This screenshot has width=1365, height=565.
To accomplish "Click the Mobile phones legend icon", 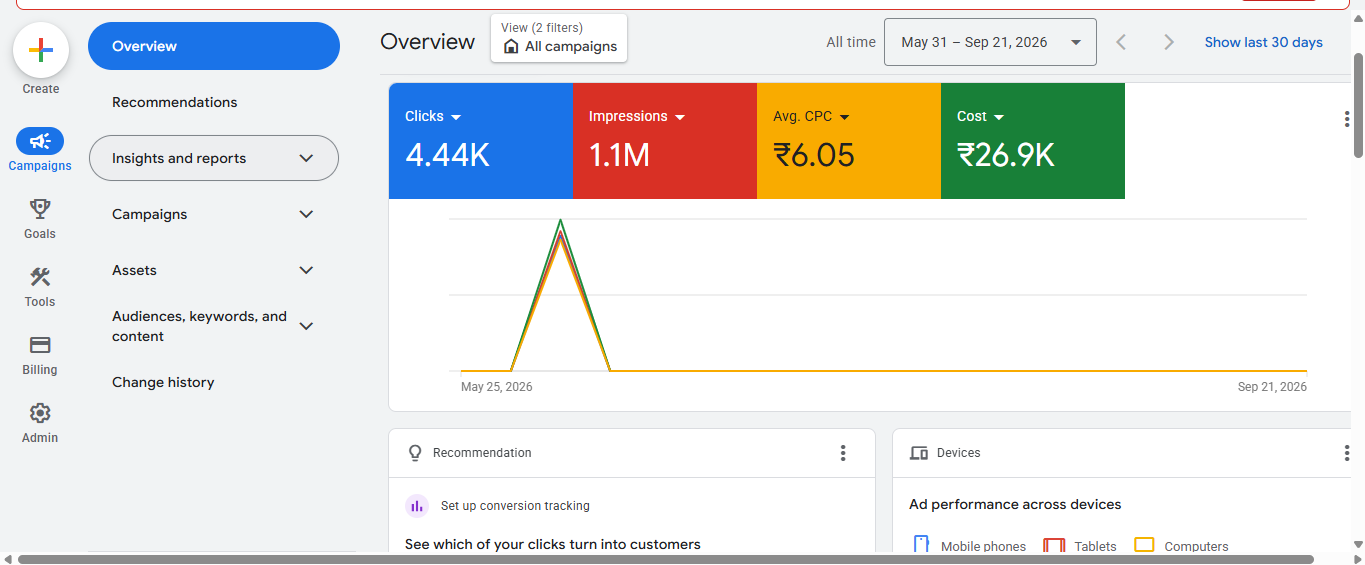I will [x=921, y=545].
